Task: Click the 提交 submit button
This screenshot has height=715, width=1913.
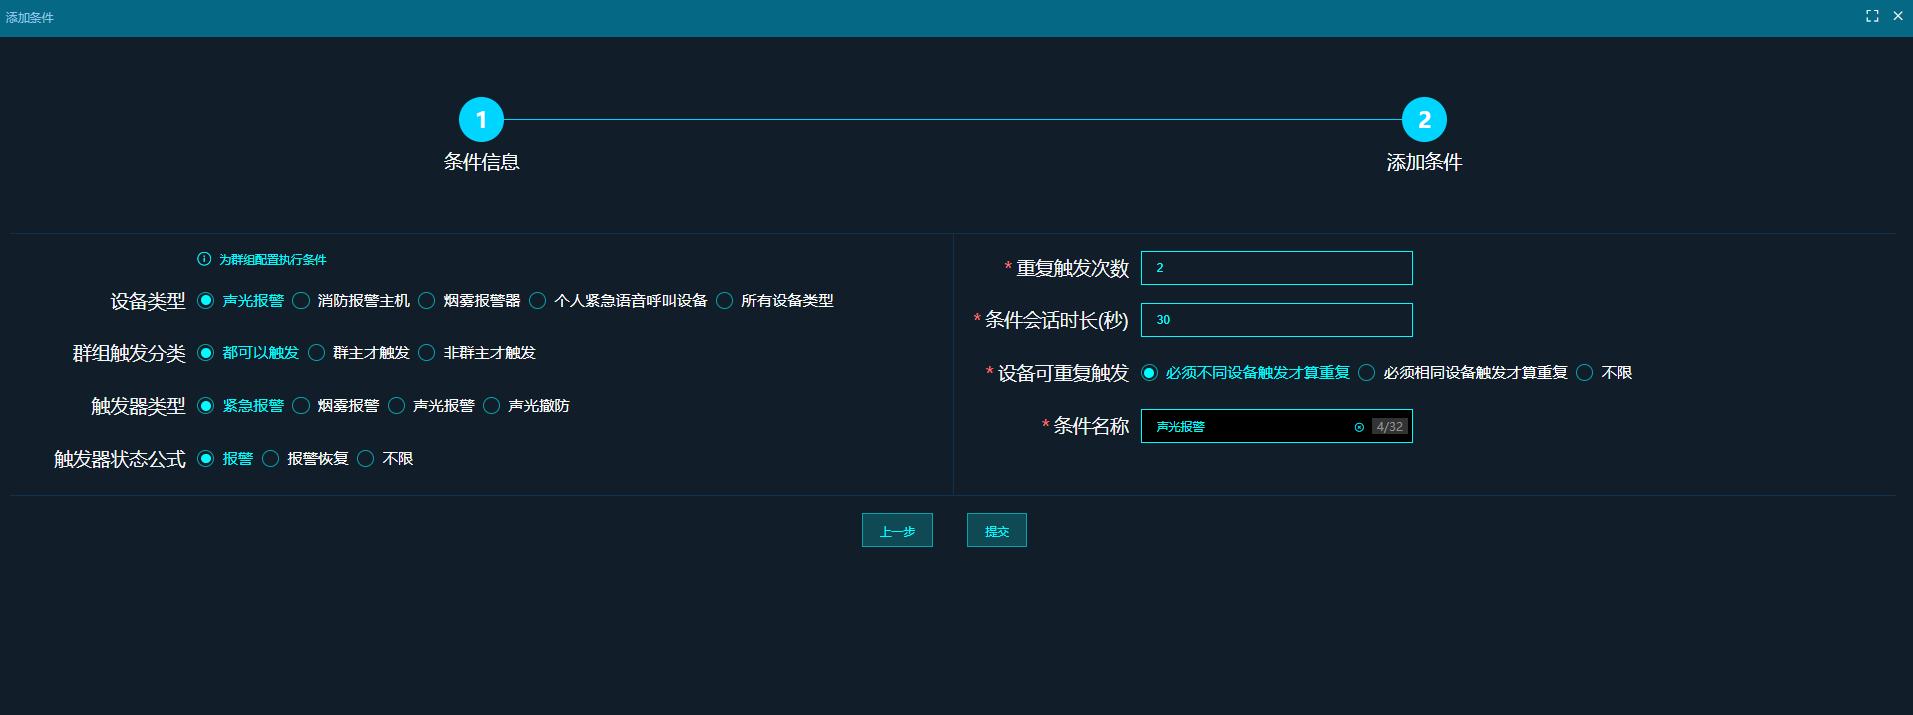Action: [x=996, y=531]
